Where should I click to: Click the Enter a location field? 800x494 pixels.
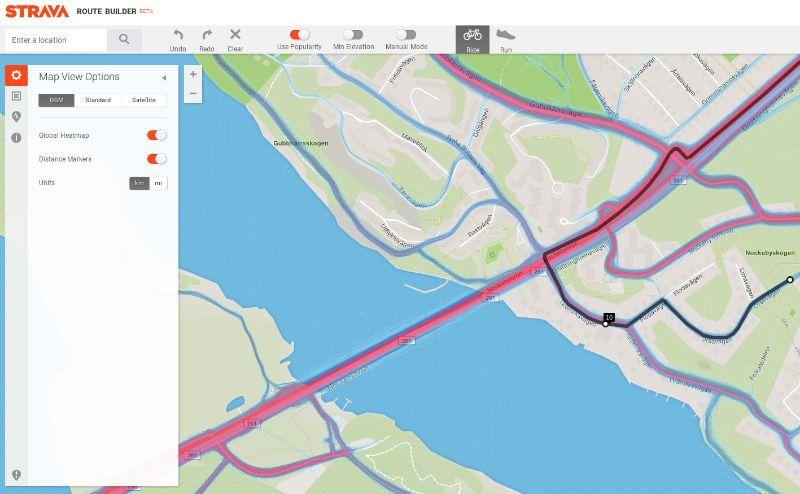click(56, 40)
